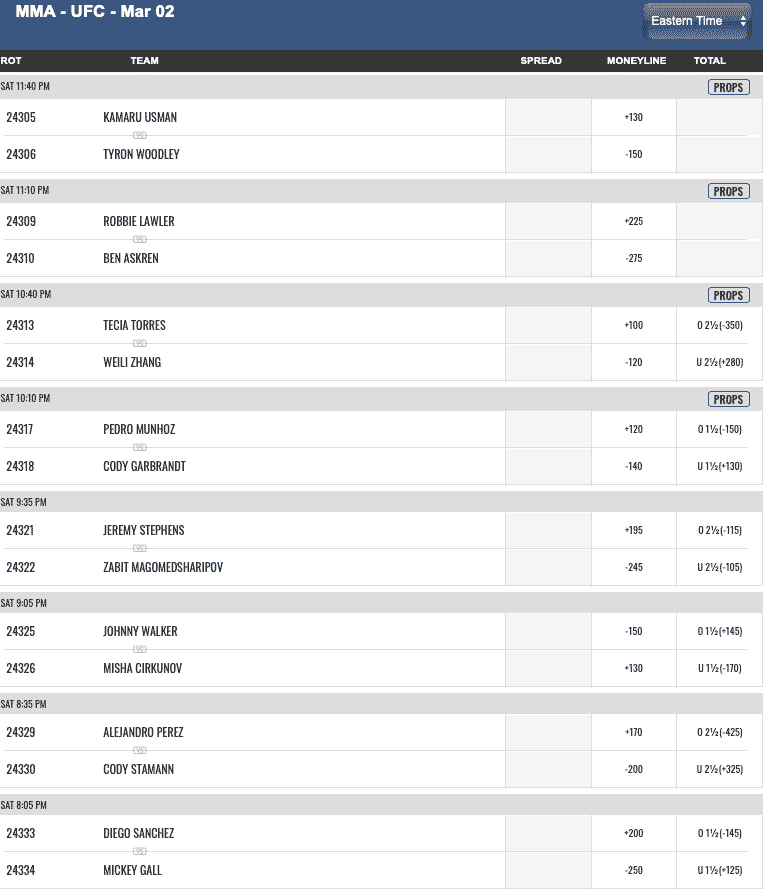This screenshot has height=895, width=764.
Task: Click the MONEYLINE column header
Action: click(636, 61)
